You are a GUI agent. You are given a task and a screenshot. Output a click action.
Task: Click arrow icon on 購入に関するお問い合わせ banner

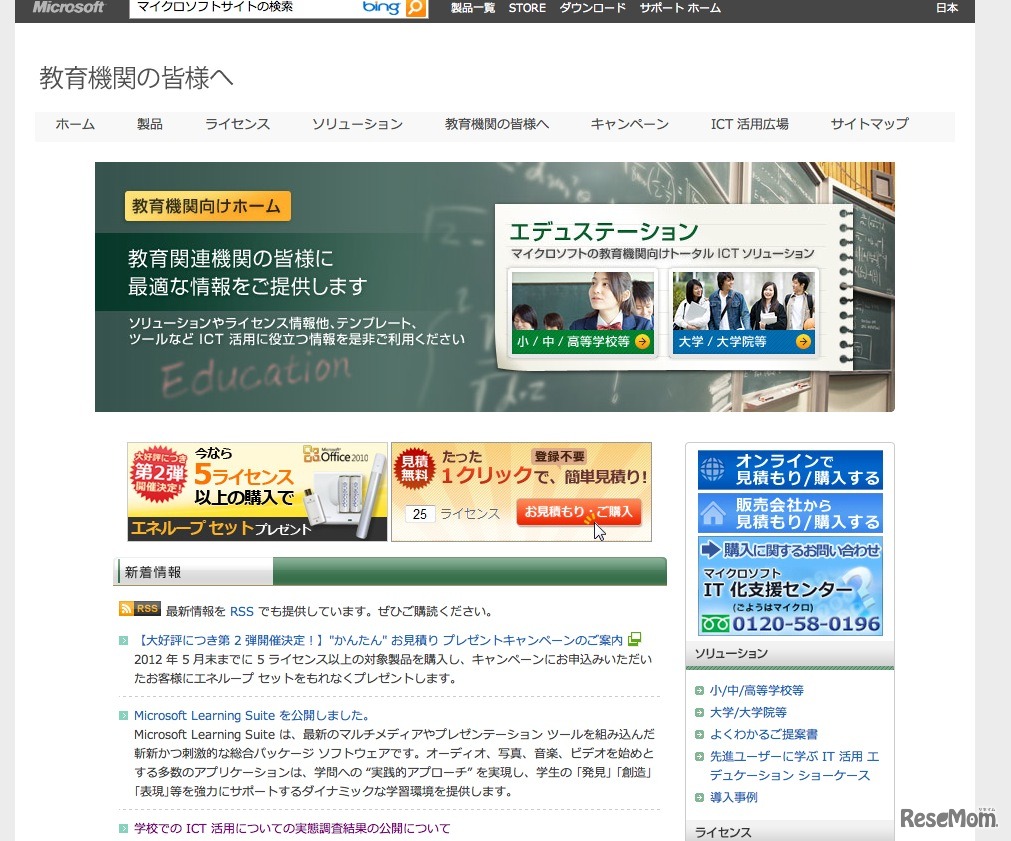pos(710,549)
